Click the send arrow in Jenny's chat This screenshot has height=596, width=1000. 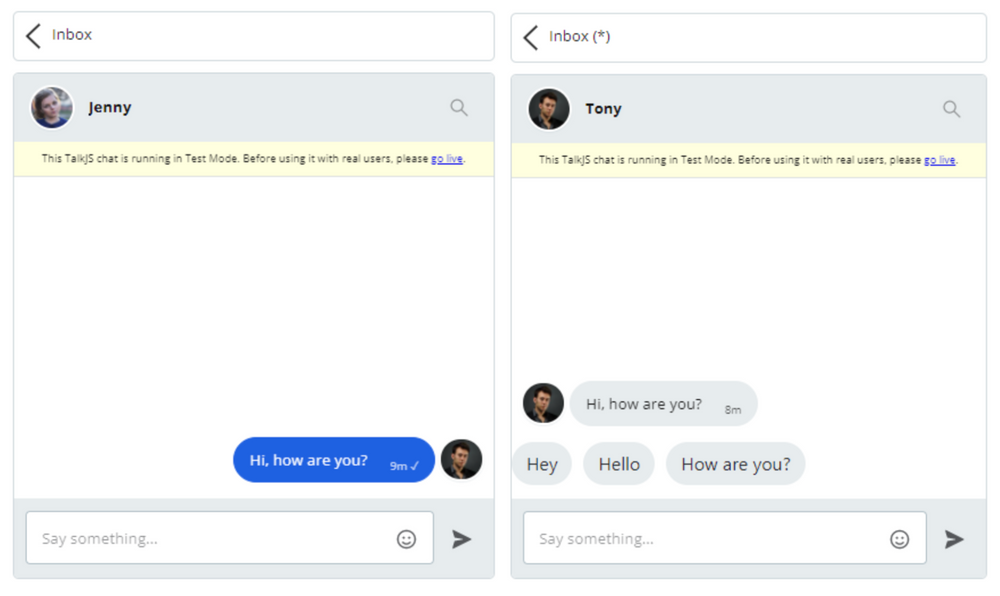[462, 539]
